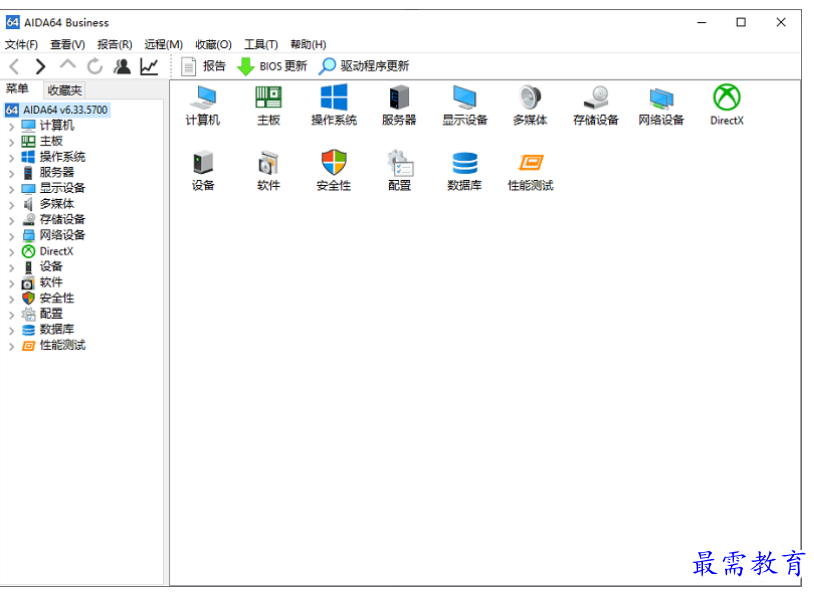Open the 计算机 icon in main pane
The width and height of the screenshot is (814, 595).
[x=203, y=105]
